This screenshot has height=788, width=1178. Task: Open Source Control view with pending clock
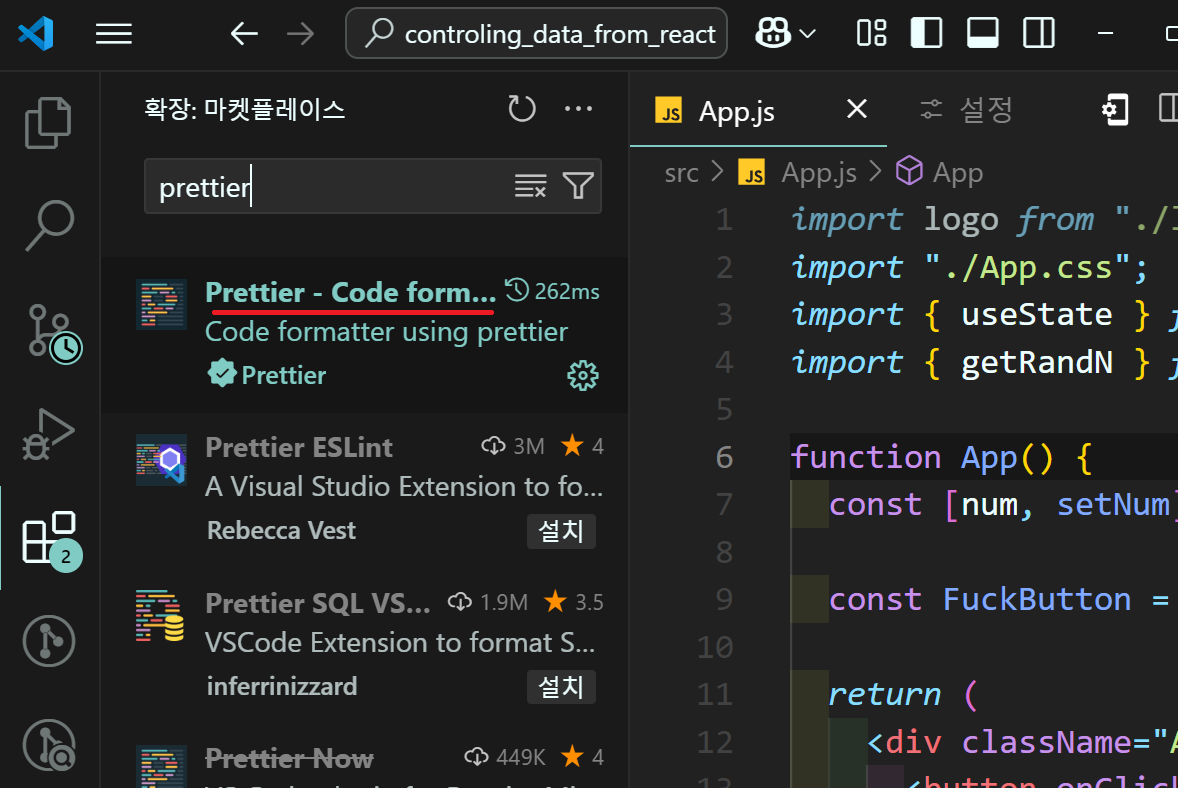click(x=53, y=333)
